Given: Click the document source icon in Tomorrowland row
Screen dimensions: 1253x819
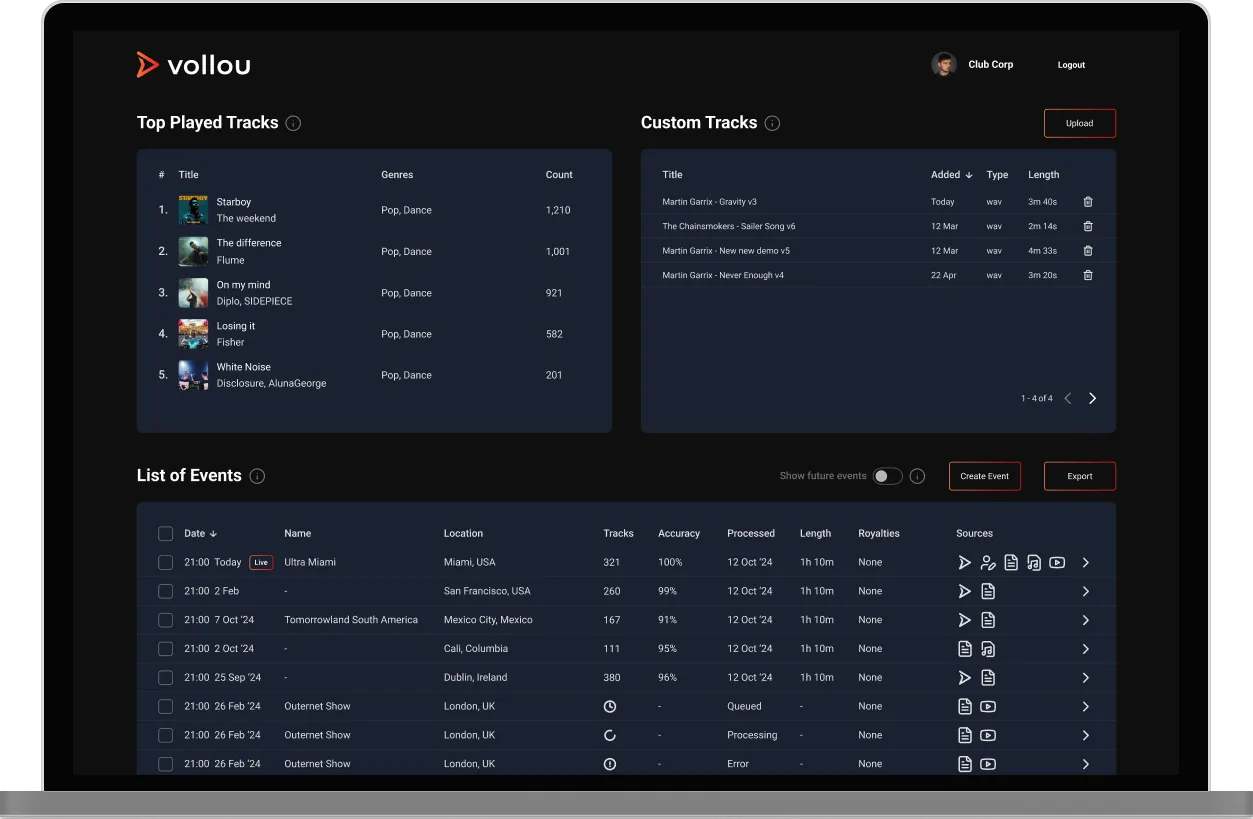Looking at the screenshot, I should coord(988,620).
